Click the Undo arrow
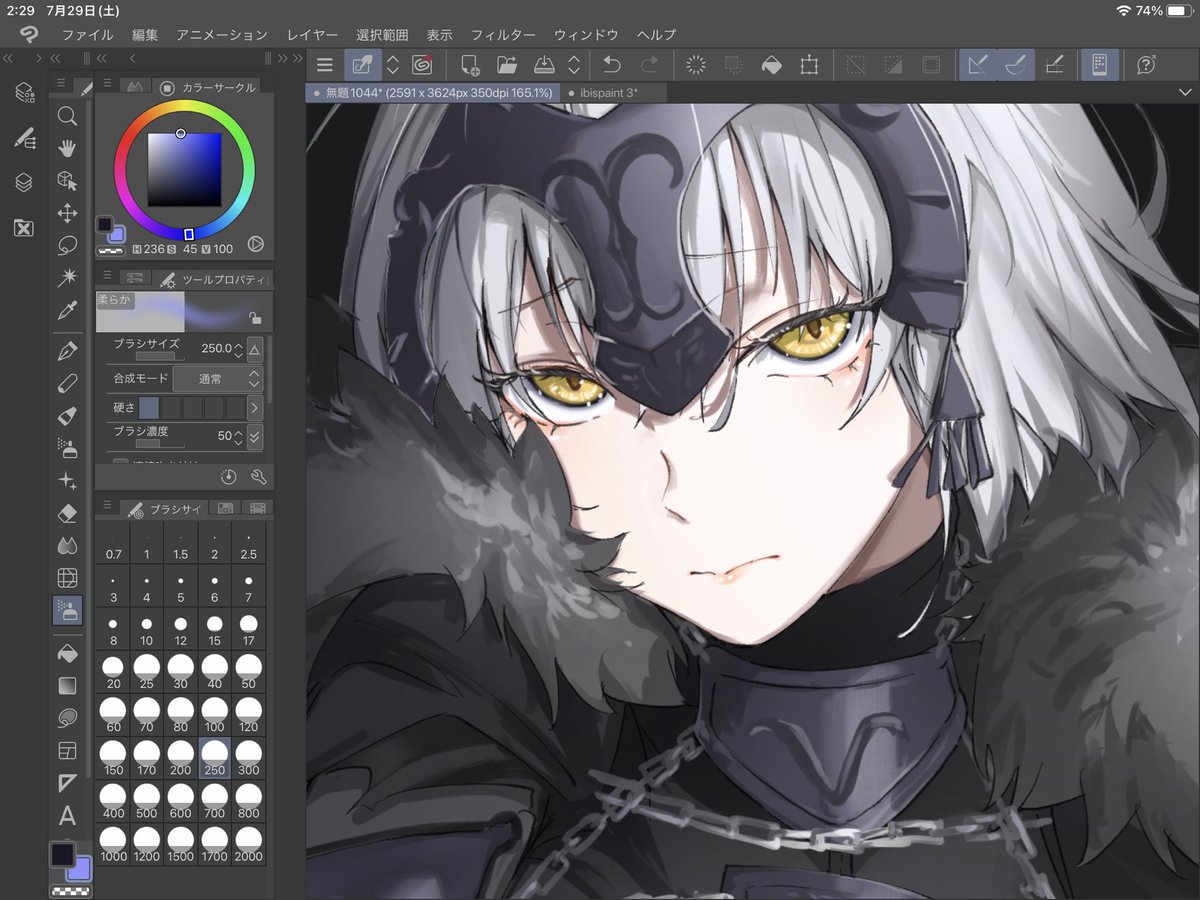The width and height of the screenshot is (1200, 900). click(611, 65)
